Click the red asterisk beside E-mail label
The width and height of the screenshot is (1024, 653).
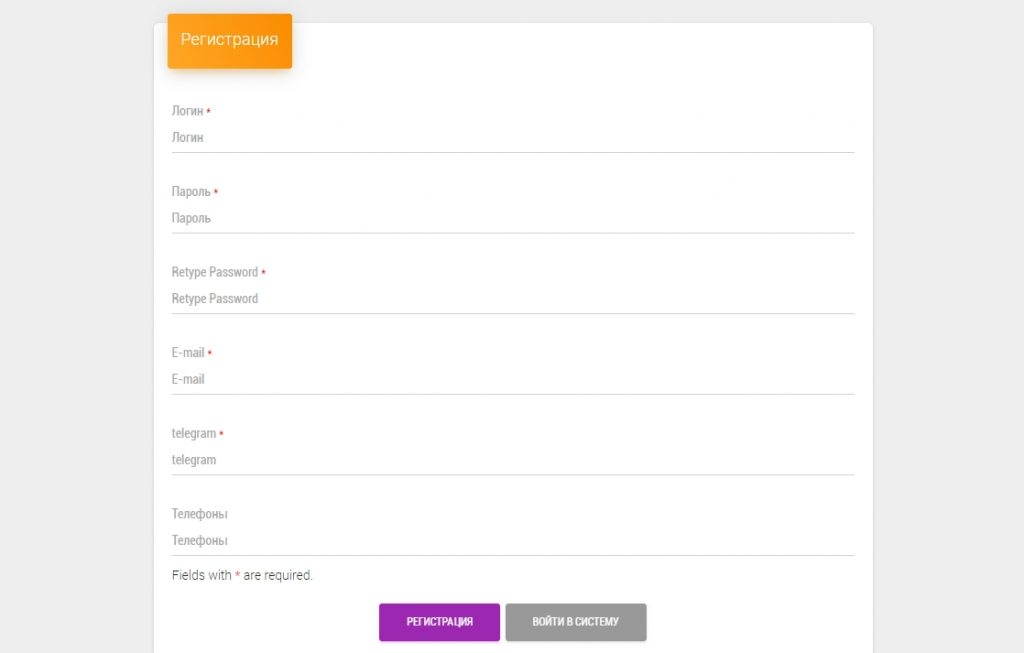click(x=210, y=353)
